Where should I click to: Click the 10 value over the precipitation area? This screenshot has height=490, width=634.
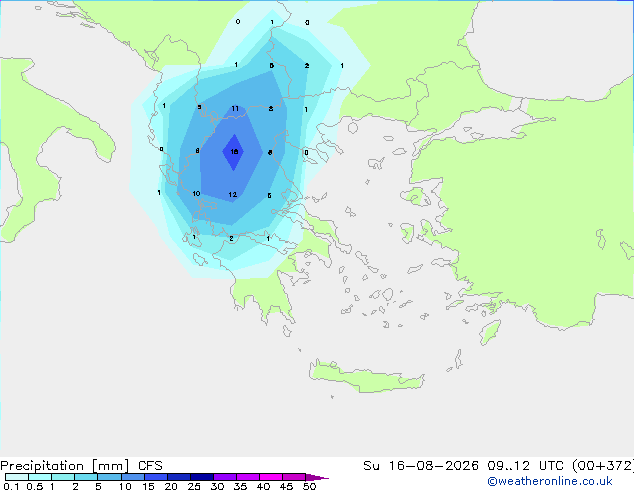(196, 194)
